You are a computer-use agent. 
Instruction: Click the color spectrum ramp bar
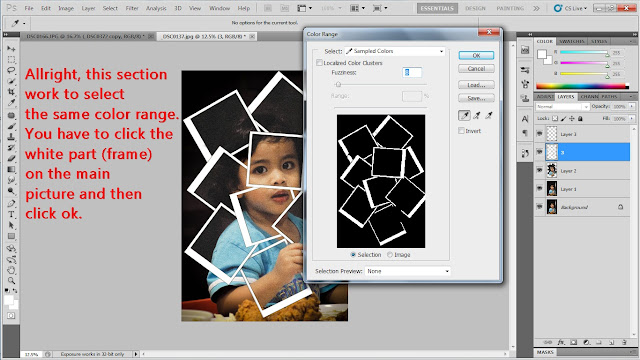582,86
